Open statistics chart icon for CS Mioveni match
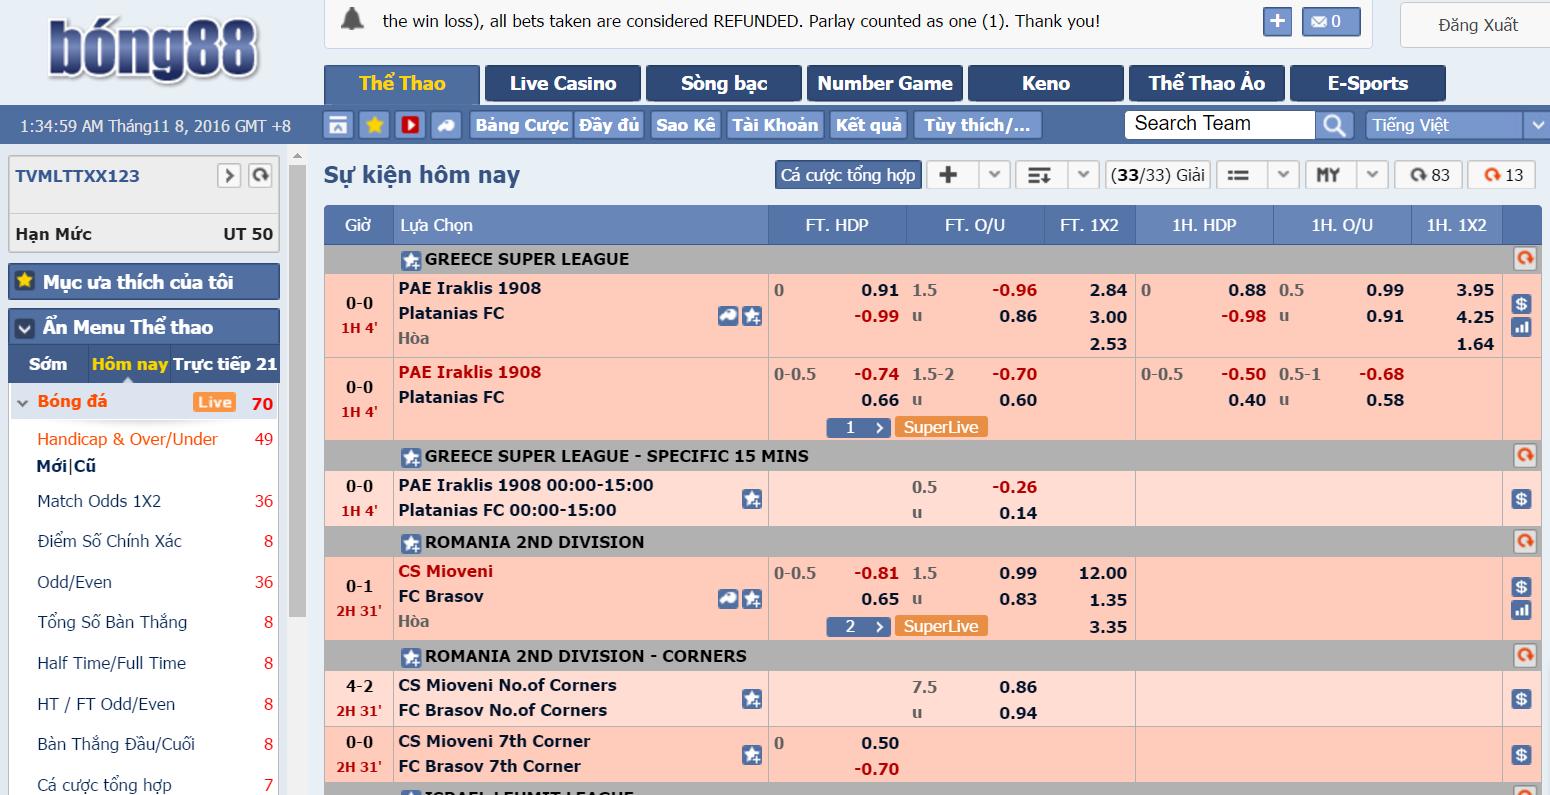Screen dimensions: 1550x795 [x=1521, y=609]
